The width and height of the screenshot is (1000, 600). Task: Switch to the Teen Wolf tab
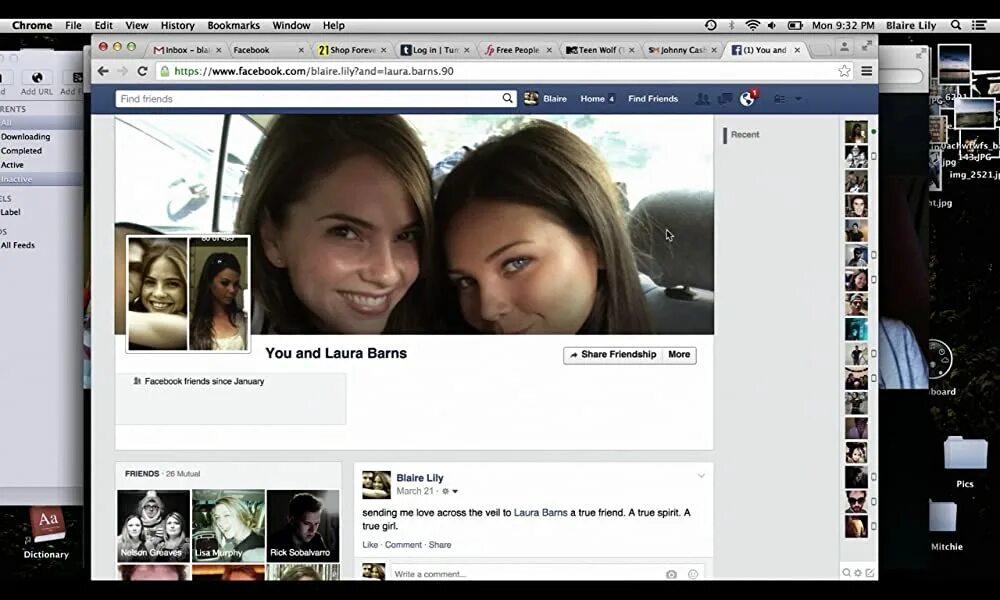click(x=598, y=50)
